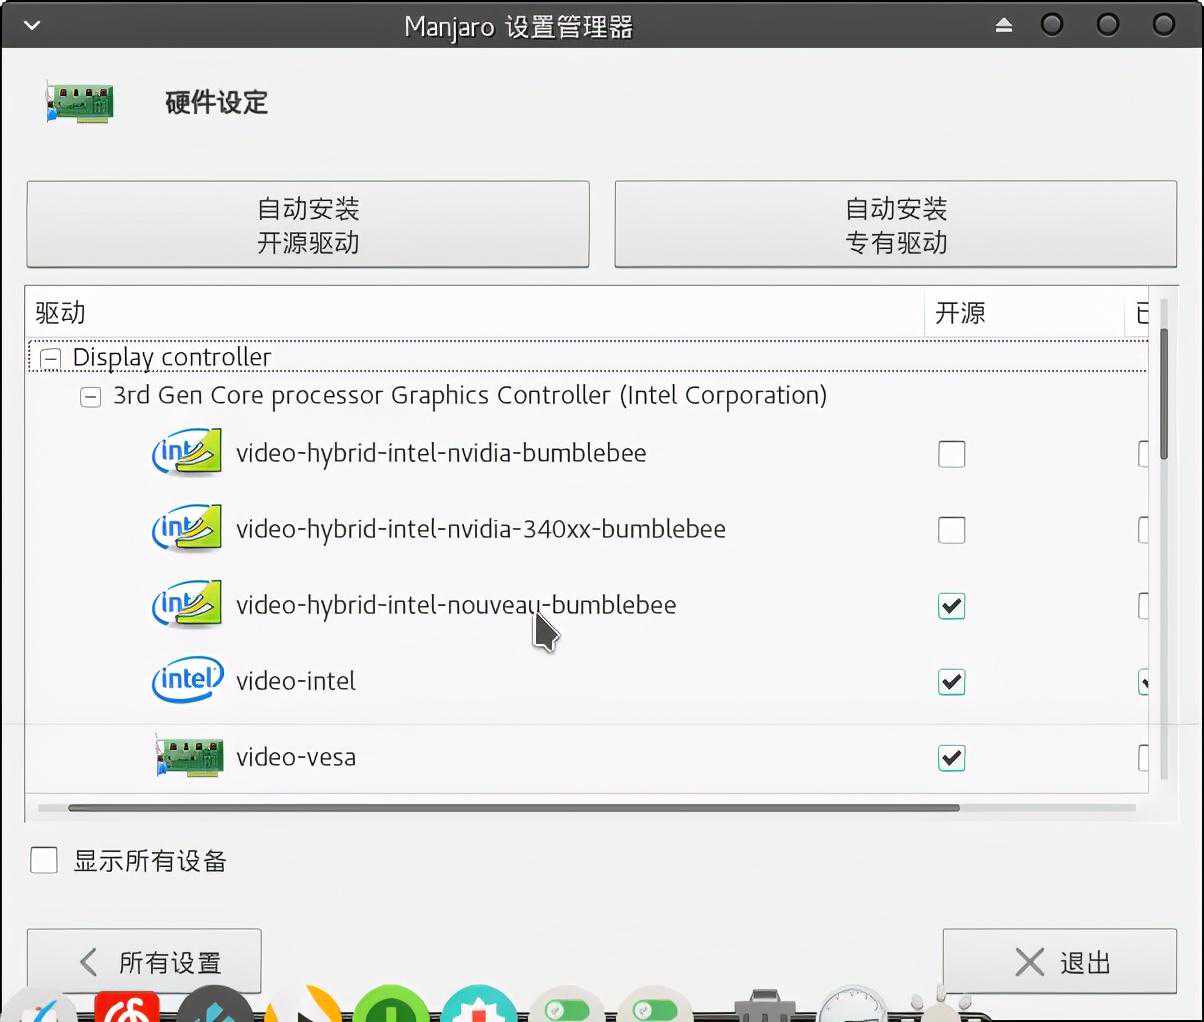Collapse the 3rd Gen Core processor Graphics Controller node
1204x1022 pixels.
pyautogui.click(x=91, y=397)
